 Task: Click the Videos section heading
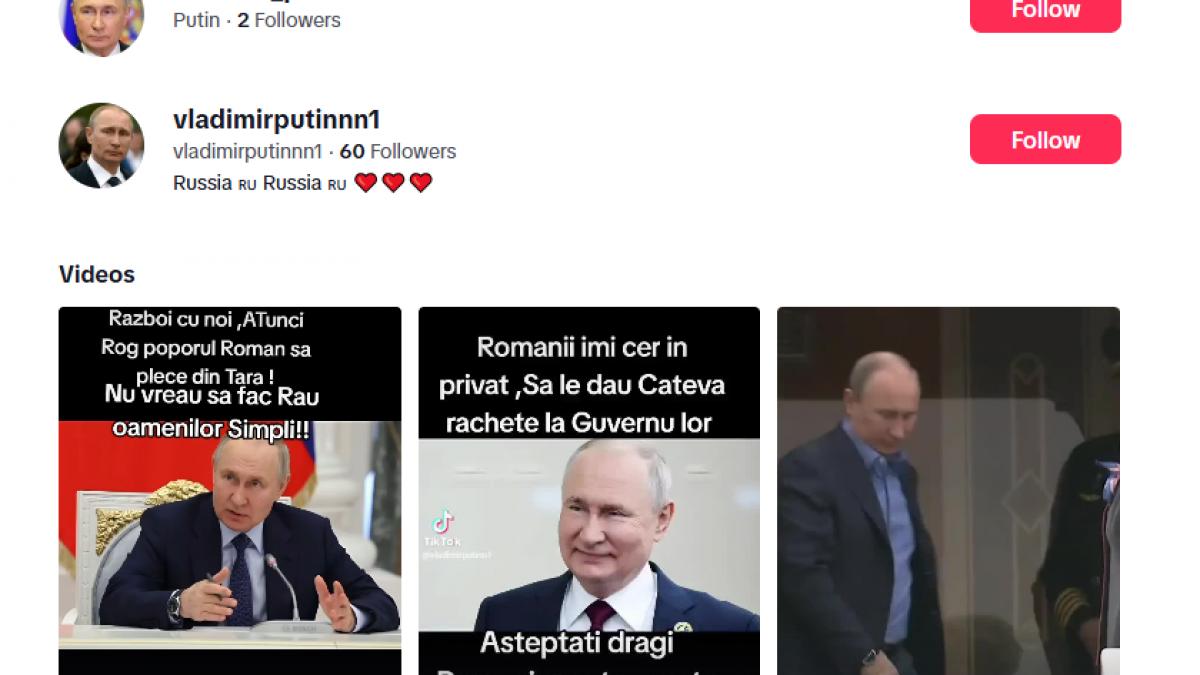97,274
